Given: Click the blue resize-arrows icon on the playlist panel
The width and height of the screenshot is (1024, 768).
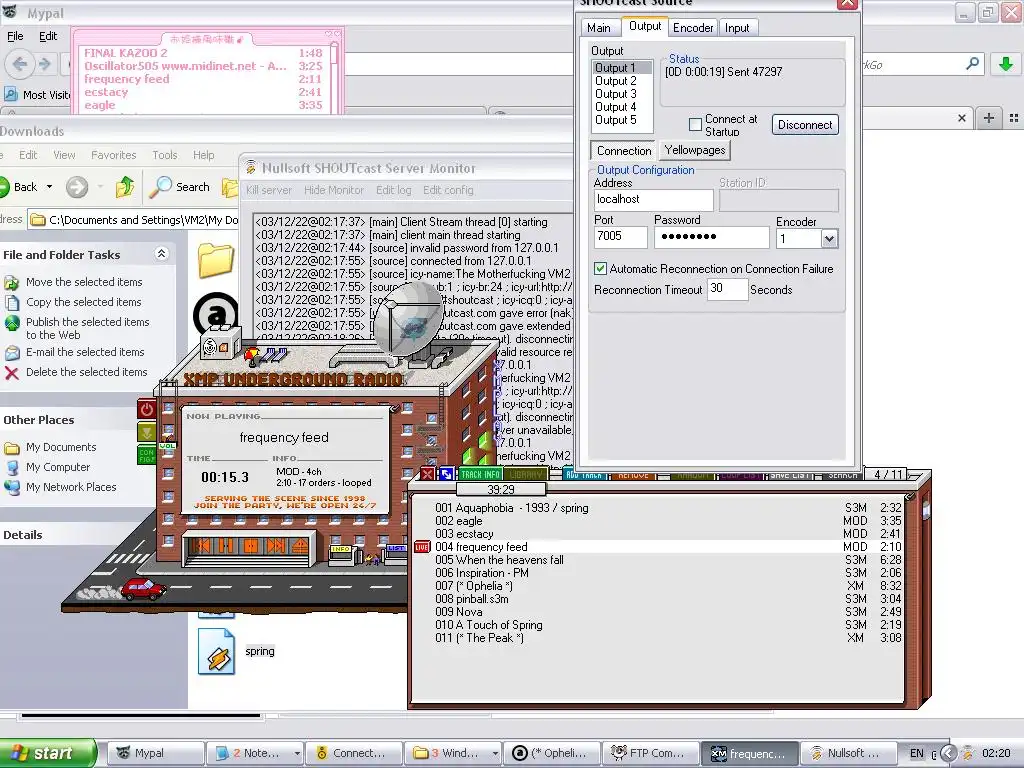Looking at the screenshot, I should tap(446, 474).
